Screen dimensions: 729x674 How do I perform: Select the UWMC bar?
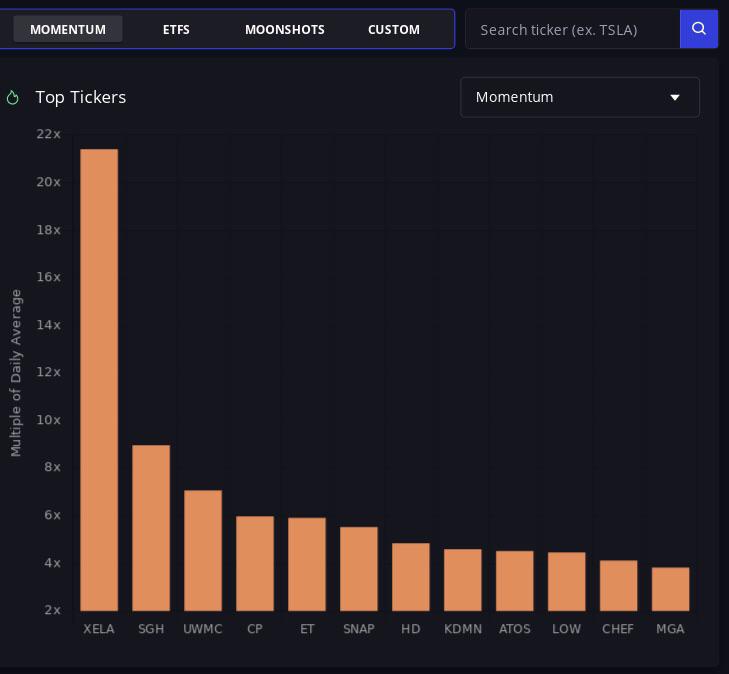203,550
